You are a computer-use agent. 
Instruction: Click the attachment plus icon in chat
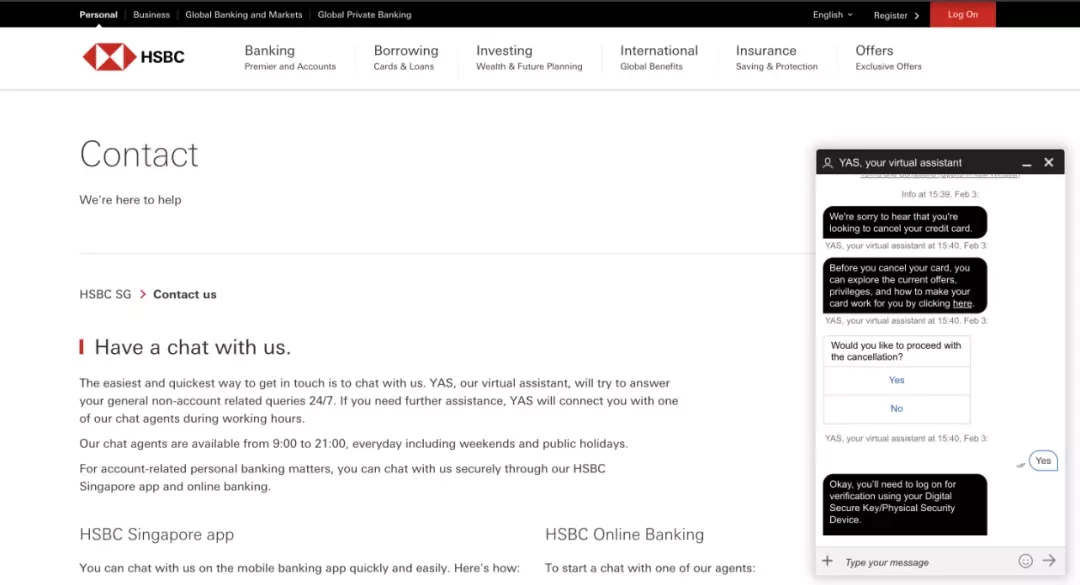coord(827,561)
